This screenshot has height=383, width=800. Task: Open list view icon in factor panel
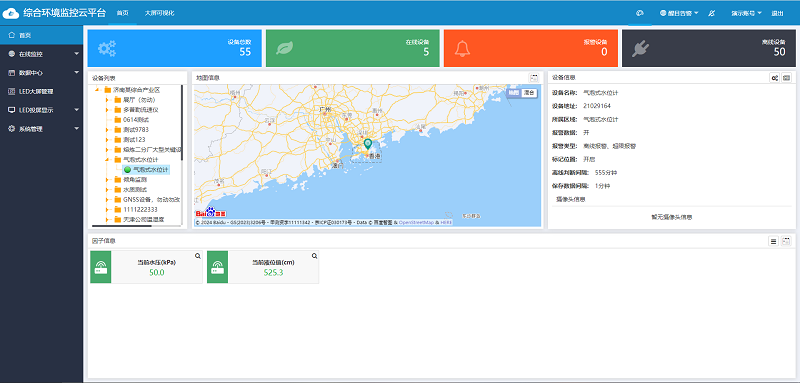(773, 241)
